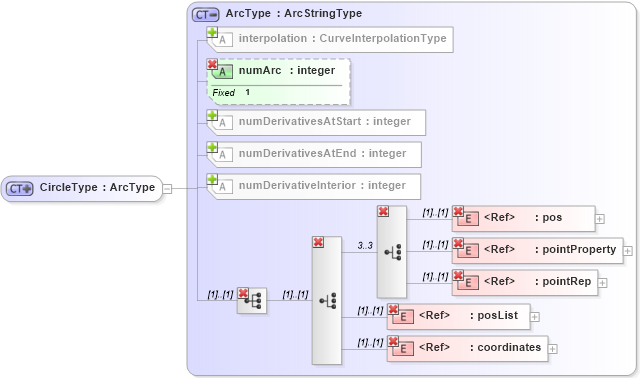Image resolution: width=640 pixels, height=378 pixels.
Task: Click the A icon of numDerivativesAtEnd
Action: (223, 155)
